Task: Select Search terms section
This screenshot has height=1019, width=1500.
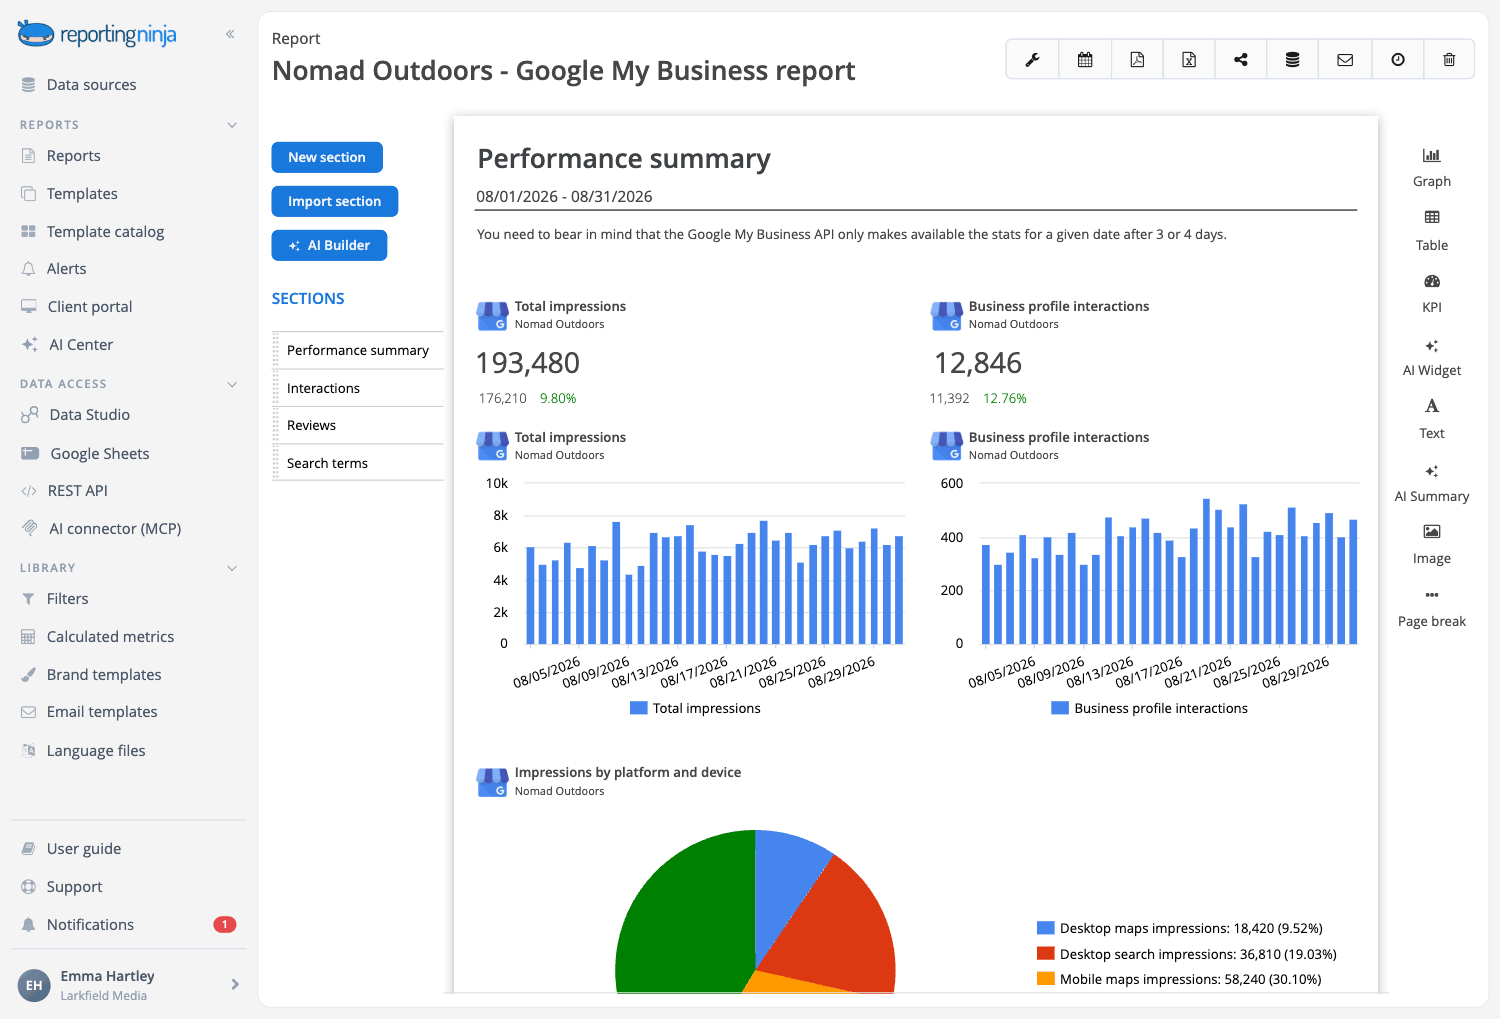Action: click(358, 463)
